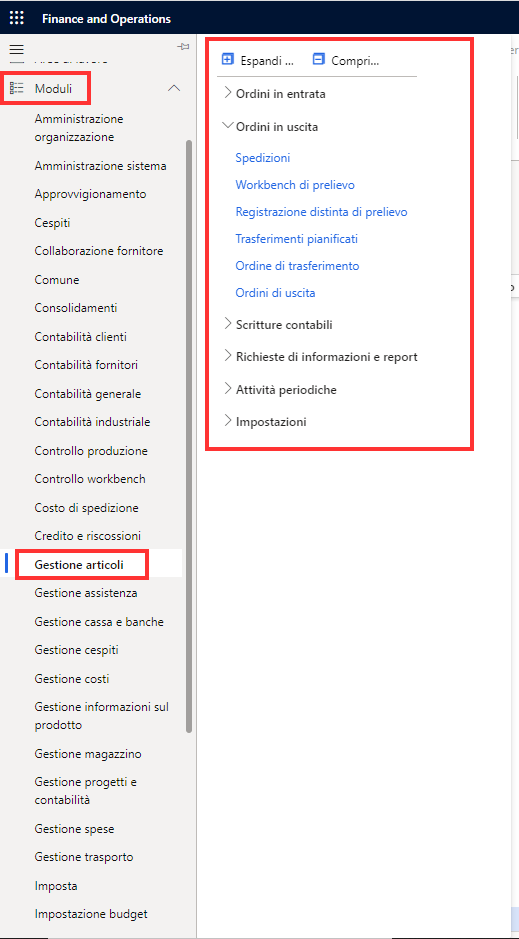Collapse the Moduli section chevron
519x939 pixels.
click(174, 88)
